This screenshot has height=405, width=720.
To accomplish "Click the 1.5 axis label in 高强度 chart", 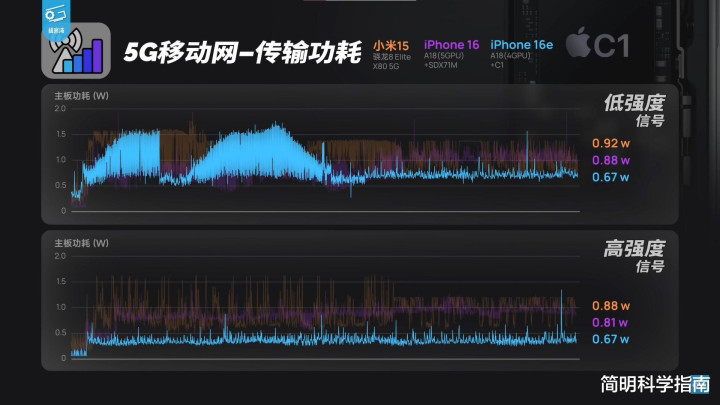I will (x=61, y=281).
